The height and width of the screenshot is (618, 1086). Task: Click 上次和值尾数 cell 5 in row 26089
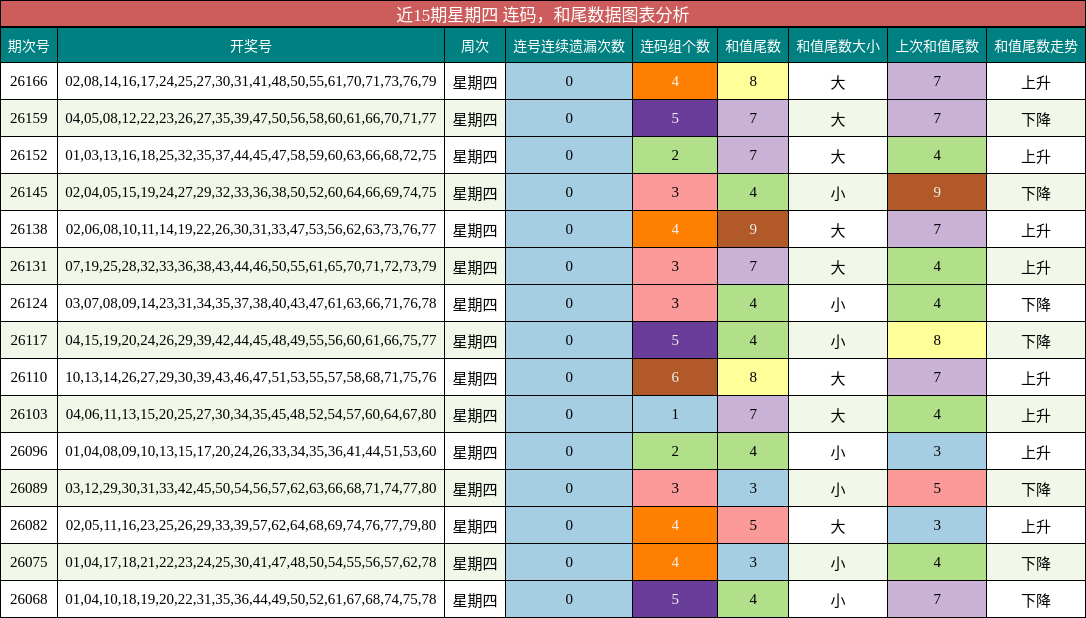click(937, 488)
